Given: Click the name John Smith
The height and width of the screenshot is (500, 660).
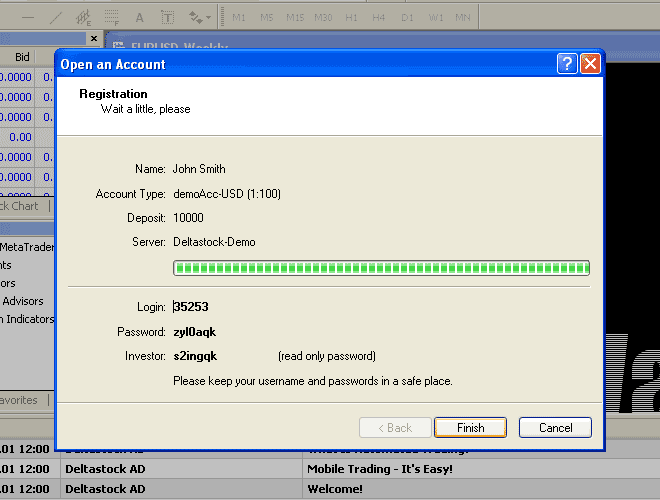Looking at the screenshot, I should pos(199,169).
